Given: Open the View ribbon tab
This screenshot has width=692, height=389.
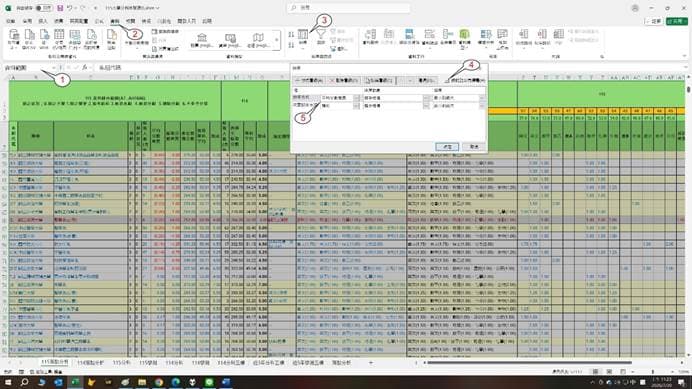Looking at the screenshot, I should [x=146, y=21].
